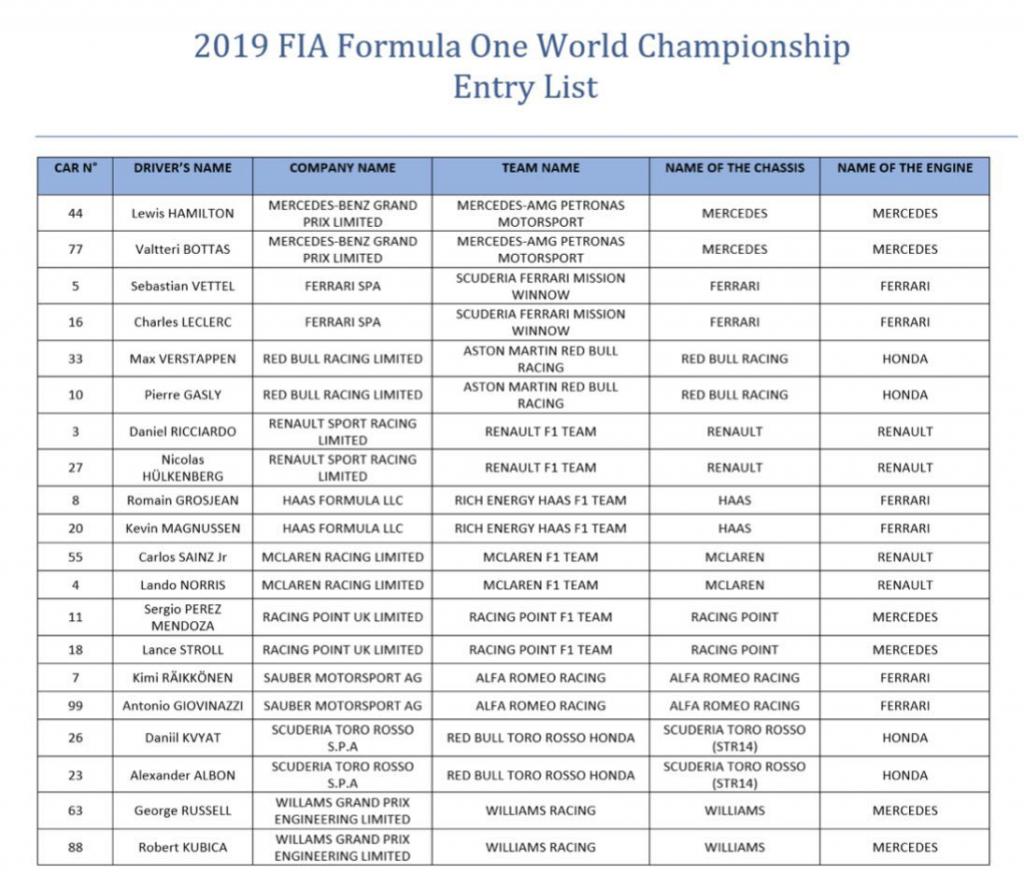Select the Daniil KVYAT driver cell
Image resolution: width=1024 pixels, height=888 pixels.
pos(183,738)
